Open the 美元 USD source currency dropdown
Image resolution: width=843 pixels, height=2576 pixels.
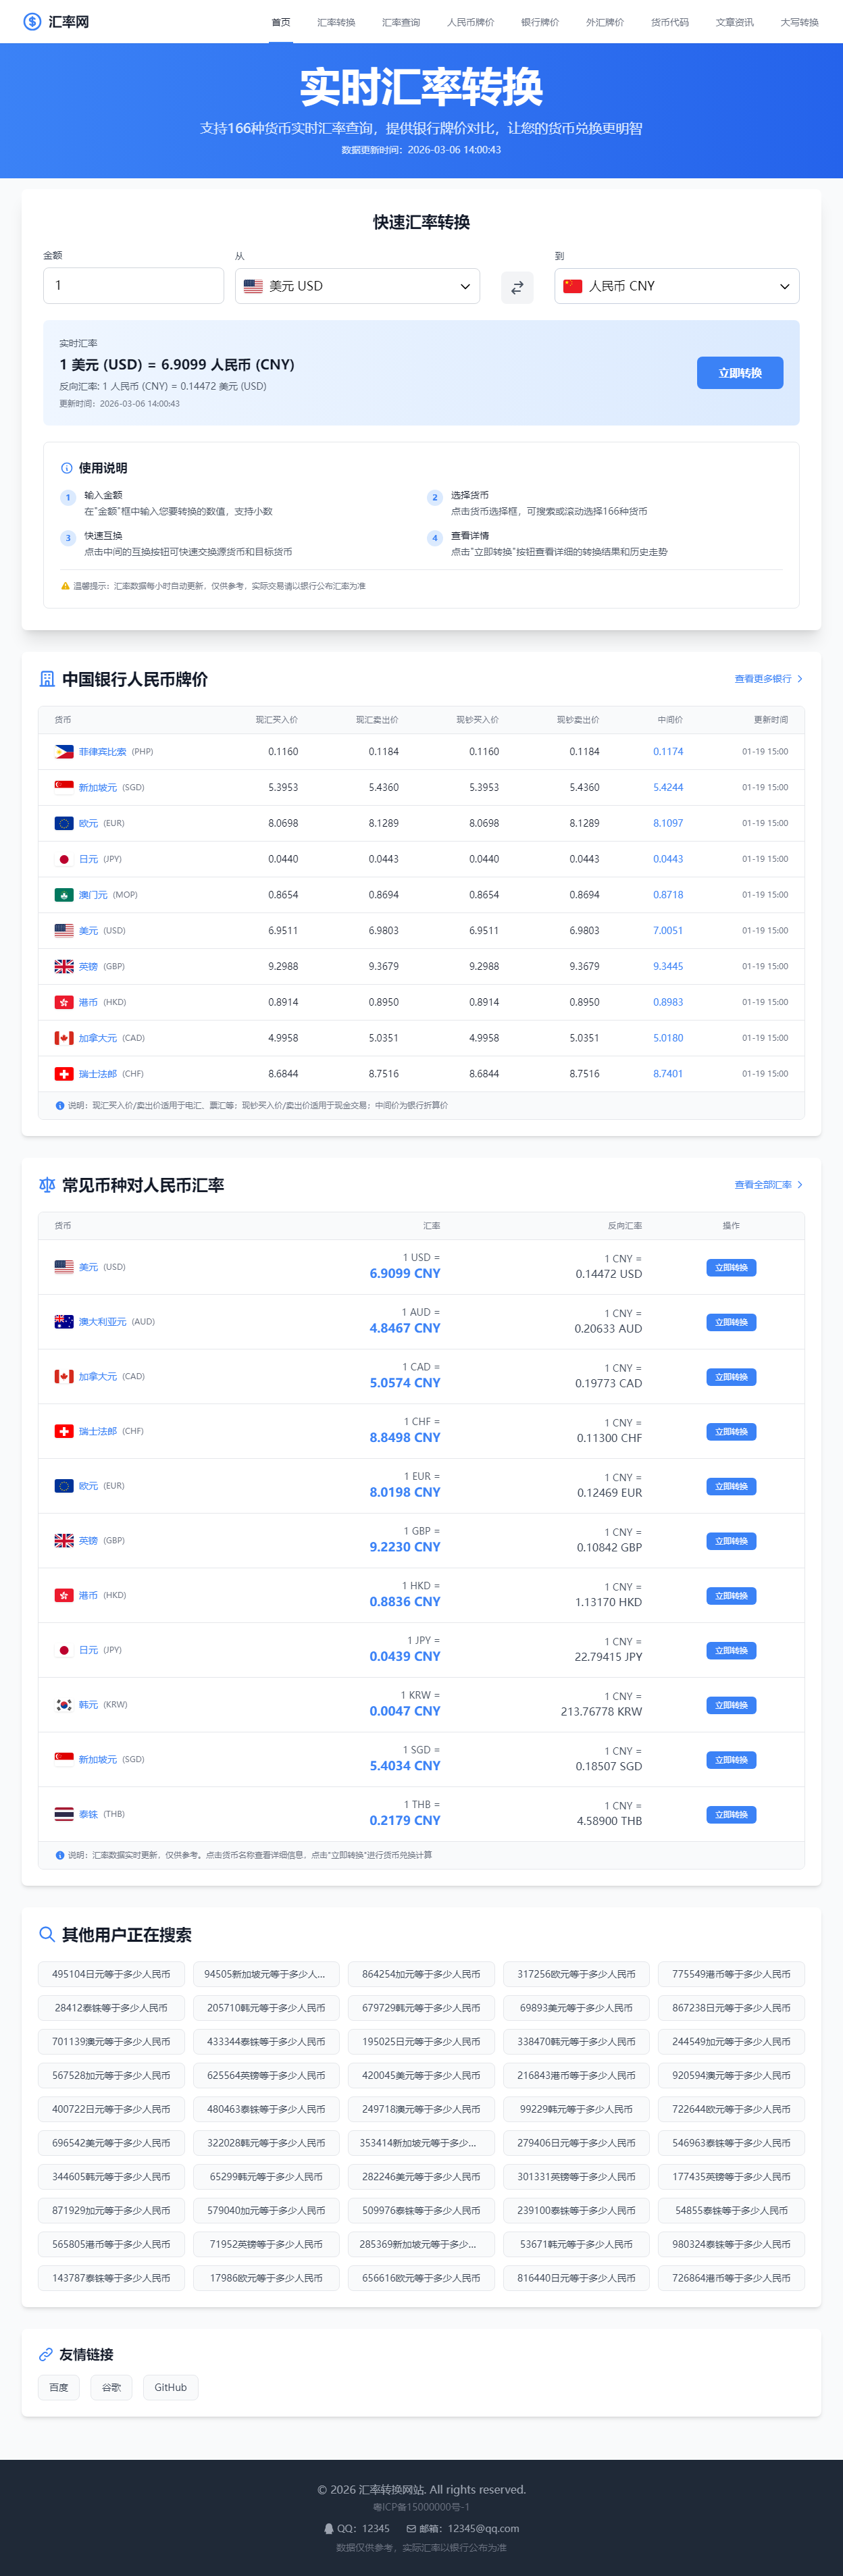(357, 286)
